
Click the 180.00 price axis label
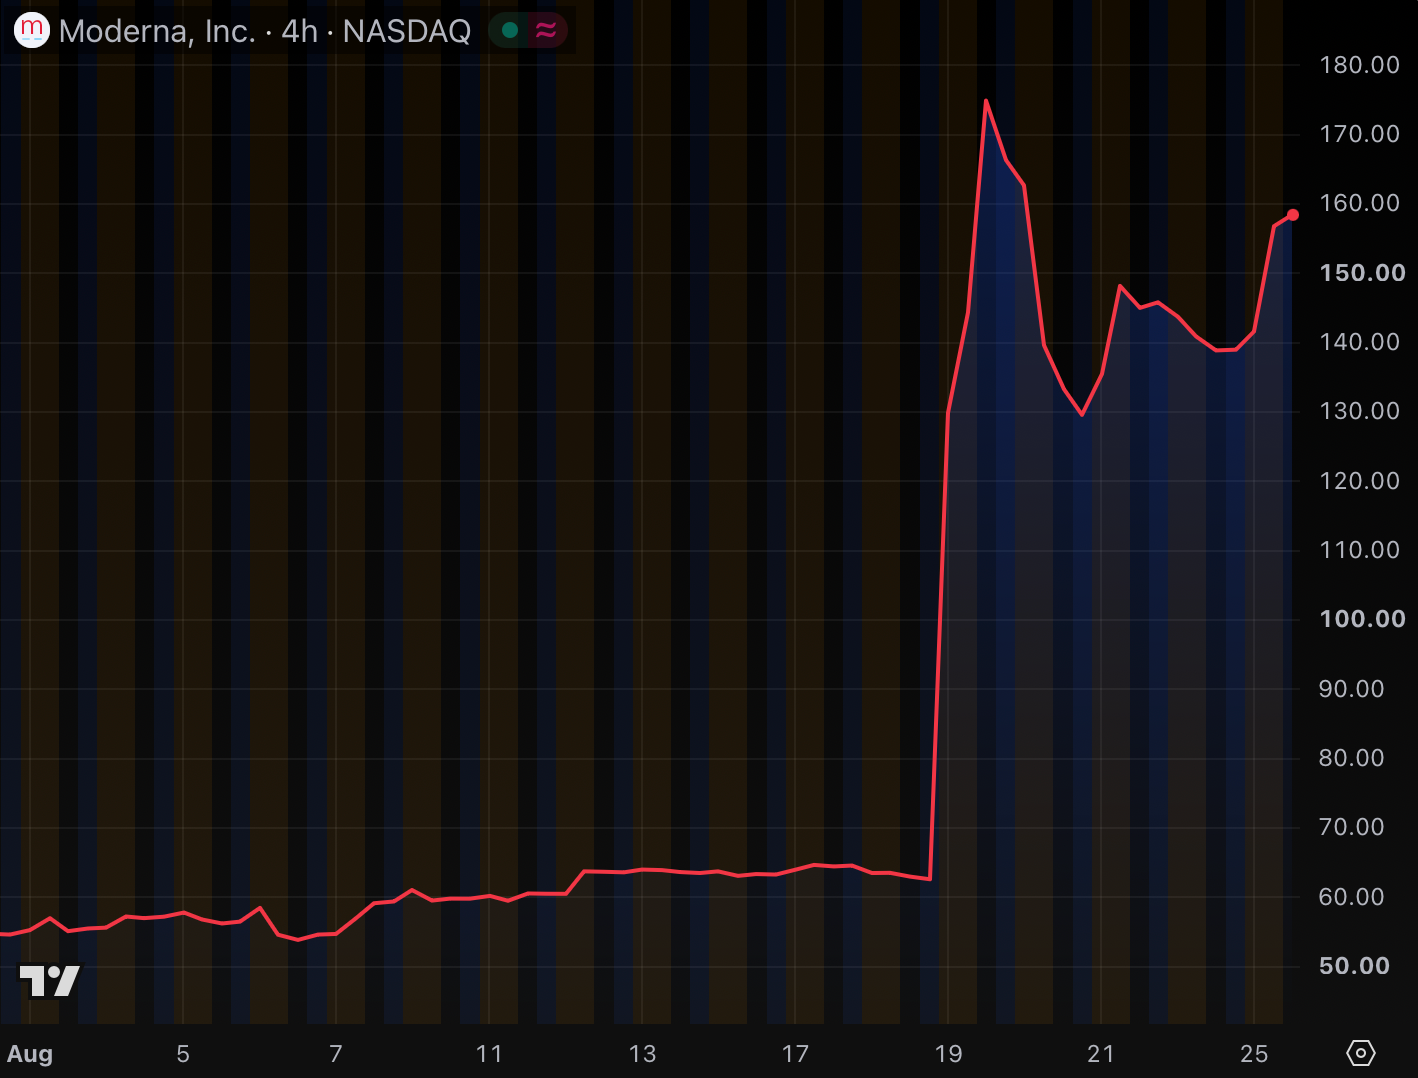coord(1359,65)
